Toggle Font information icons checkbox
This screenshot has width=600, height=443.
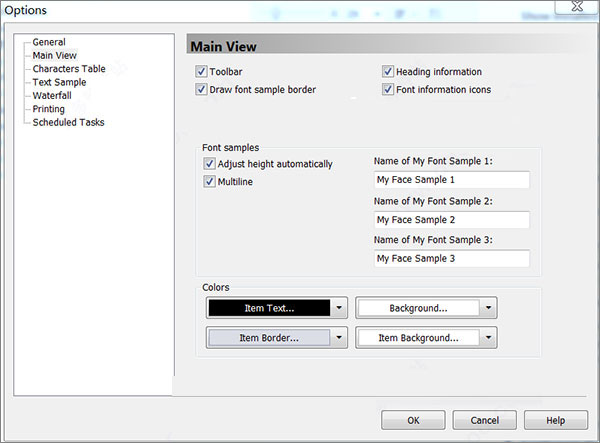click(388, 89)
